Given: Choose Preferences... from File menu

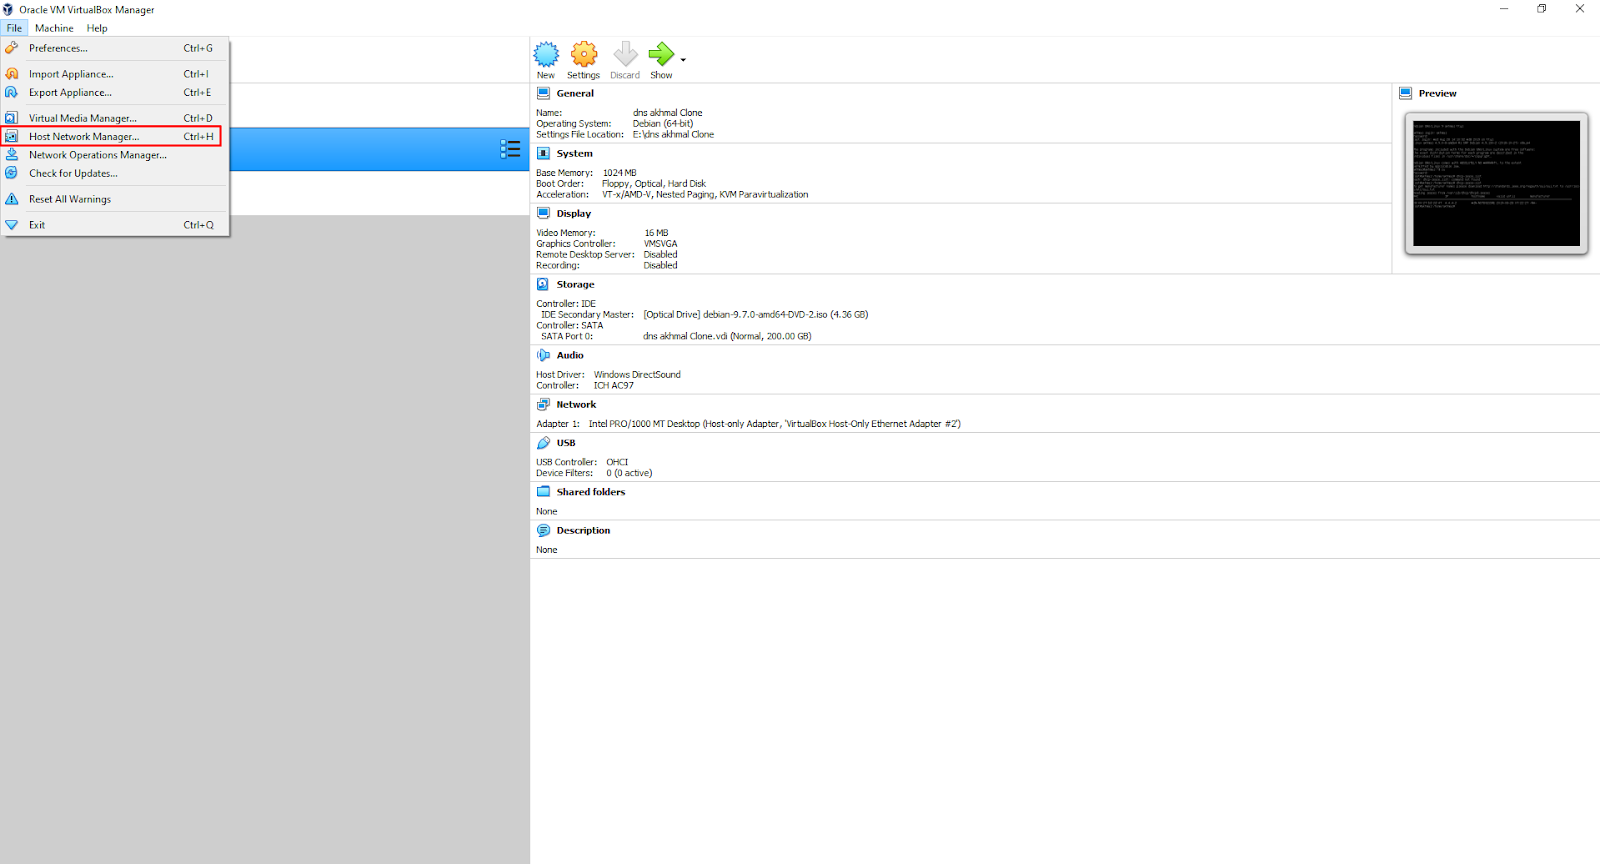Looking at the screenshot, I should (115, 48).
